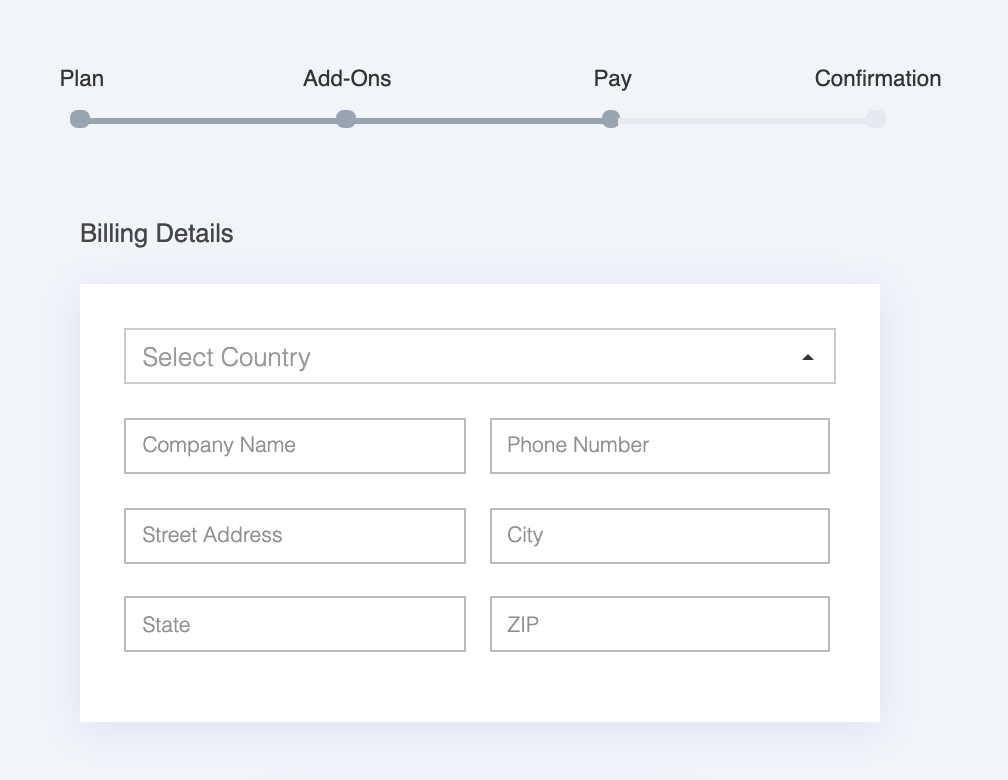
Task: Click progress bar between Plan and Add-Ons
Action: pos(213,121)
